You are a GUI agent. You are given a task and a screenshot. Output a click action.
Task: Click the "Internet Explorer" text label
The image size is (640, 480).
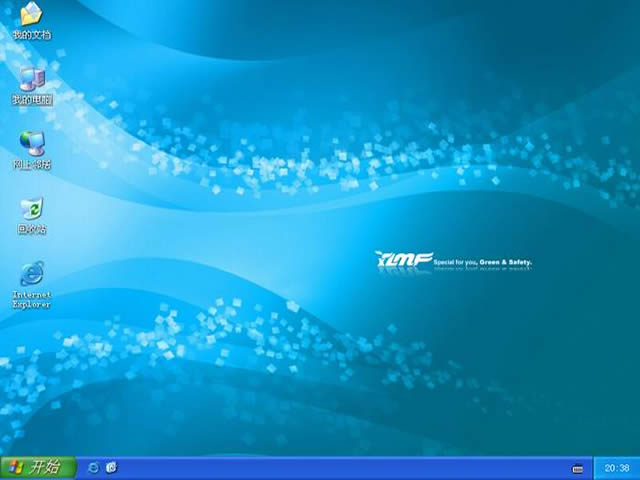tap(31, 300)
